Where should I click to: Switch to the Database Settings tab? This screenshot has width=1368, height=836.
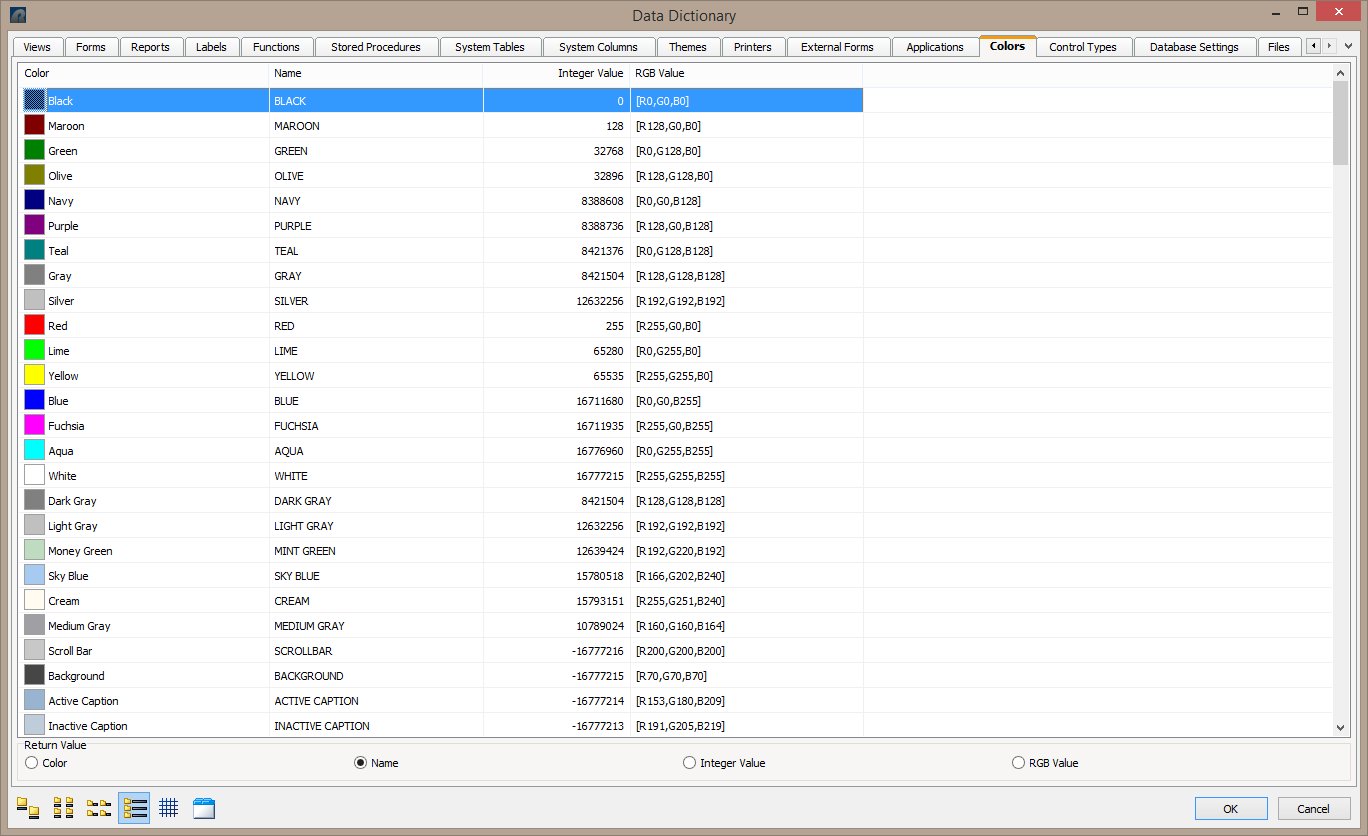click(x=1193, y=47)
